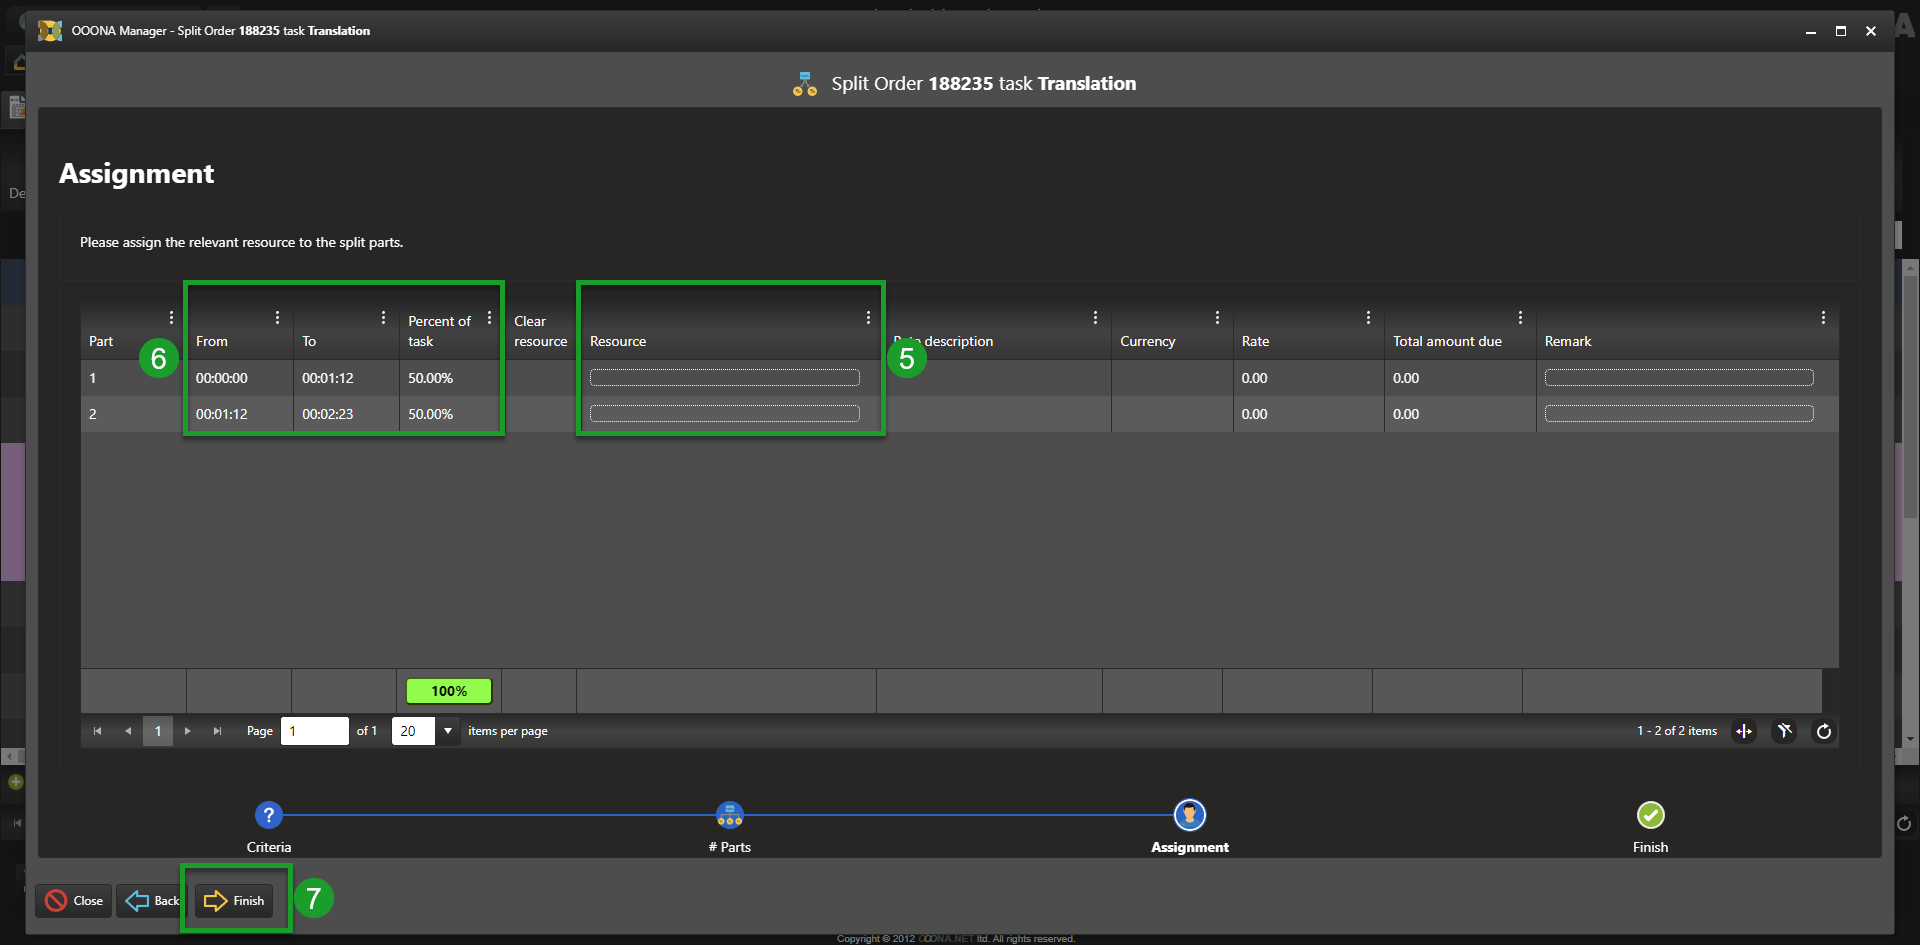Click the Criteria step question-mark icon
This screenshot has height=945, width=1920.
tap(268, 815)
